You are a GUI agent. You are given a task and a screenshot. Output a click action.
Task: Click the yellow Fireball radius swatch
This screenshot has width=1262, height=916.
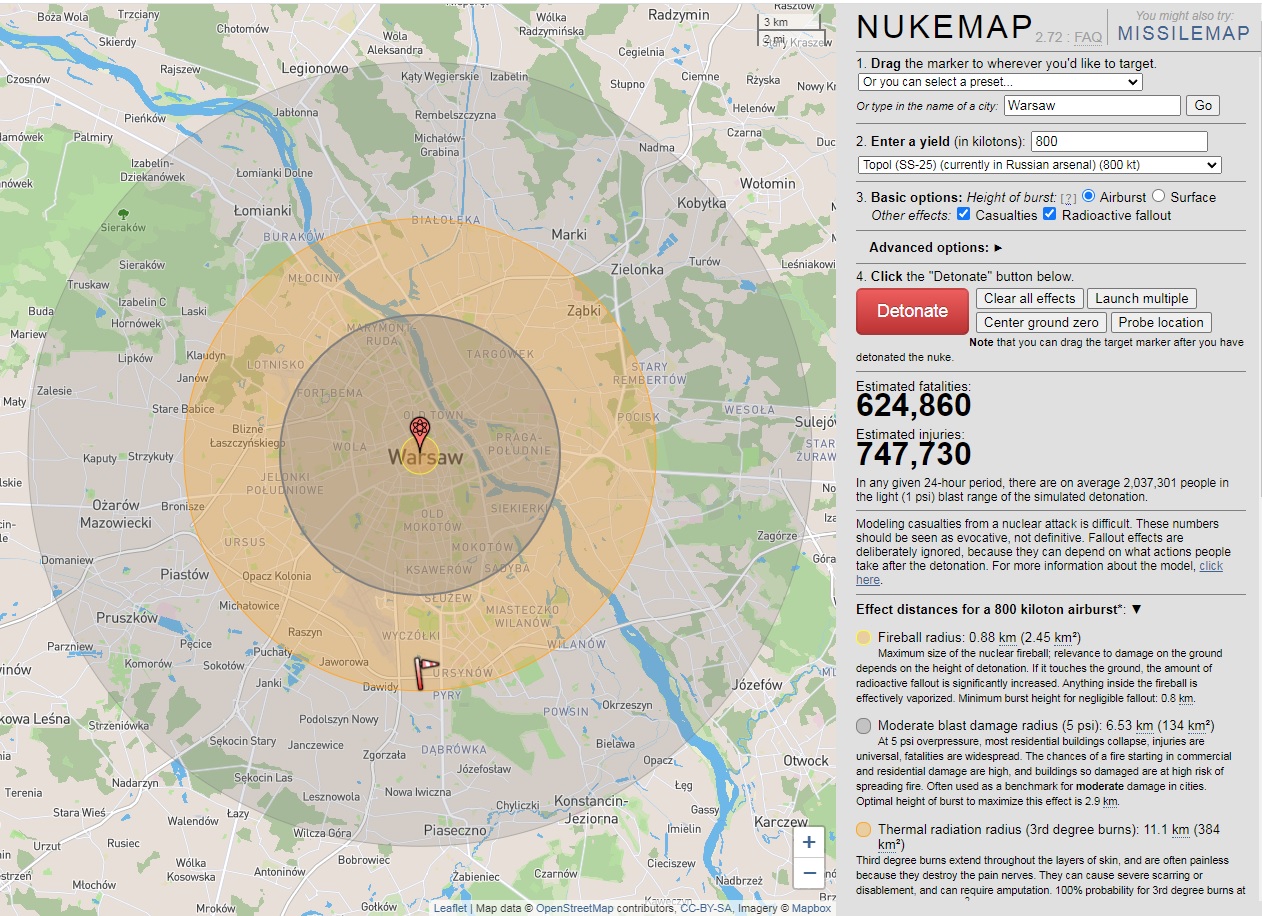click(x=863, y=637)
